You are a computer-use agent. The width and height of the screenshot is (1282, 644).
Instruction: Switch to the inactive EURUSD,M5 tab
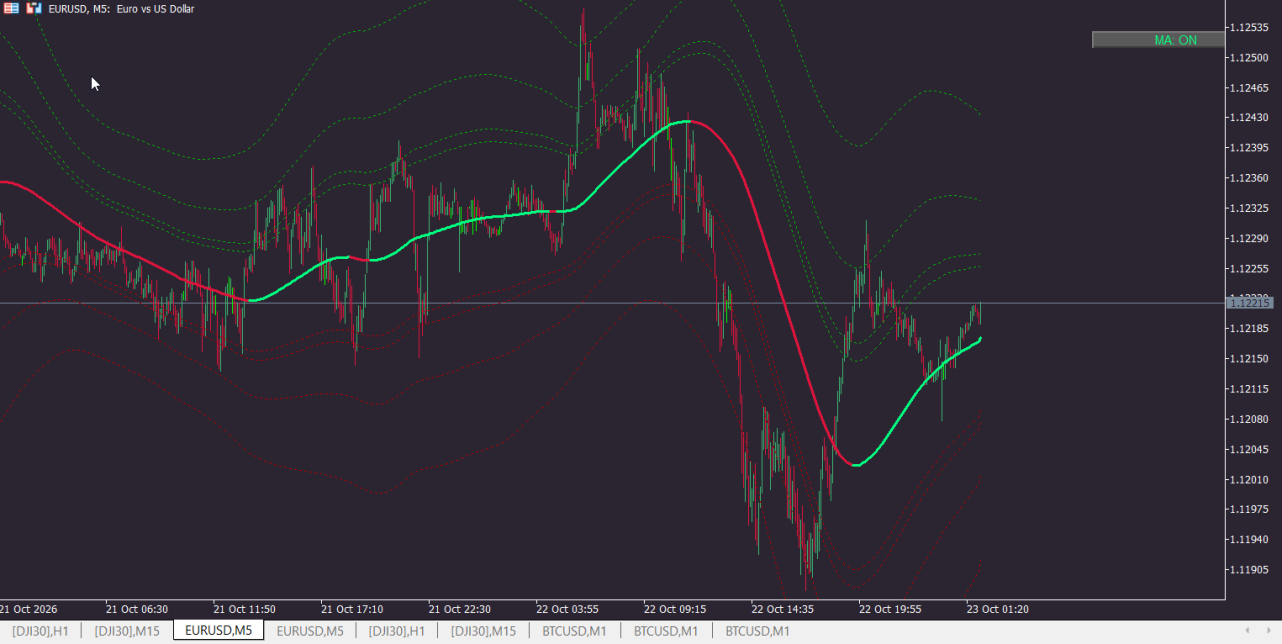click(x=310, y=631)
